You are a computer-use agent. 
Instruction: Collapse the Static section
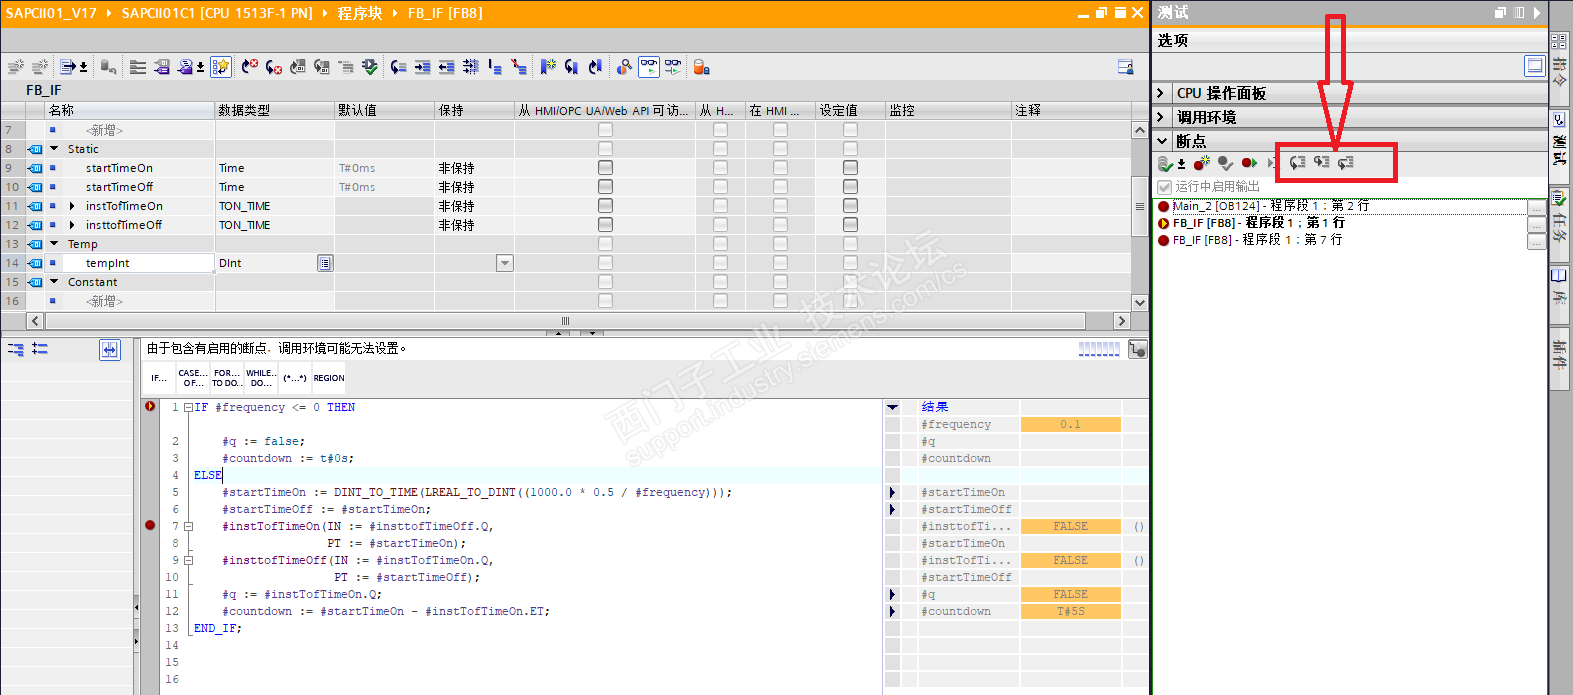(x=54, y=149)
